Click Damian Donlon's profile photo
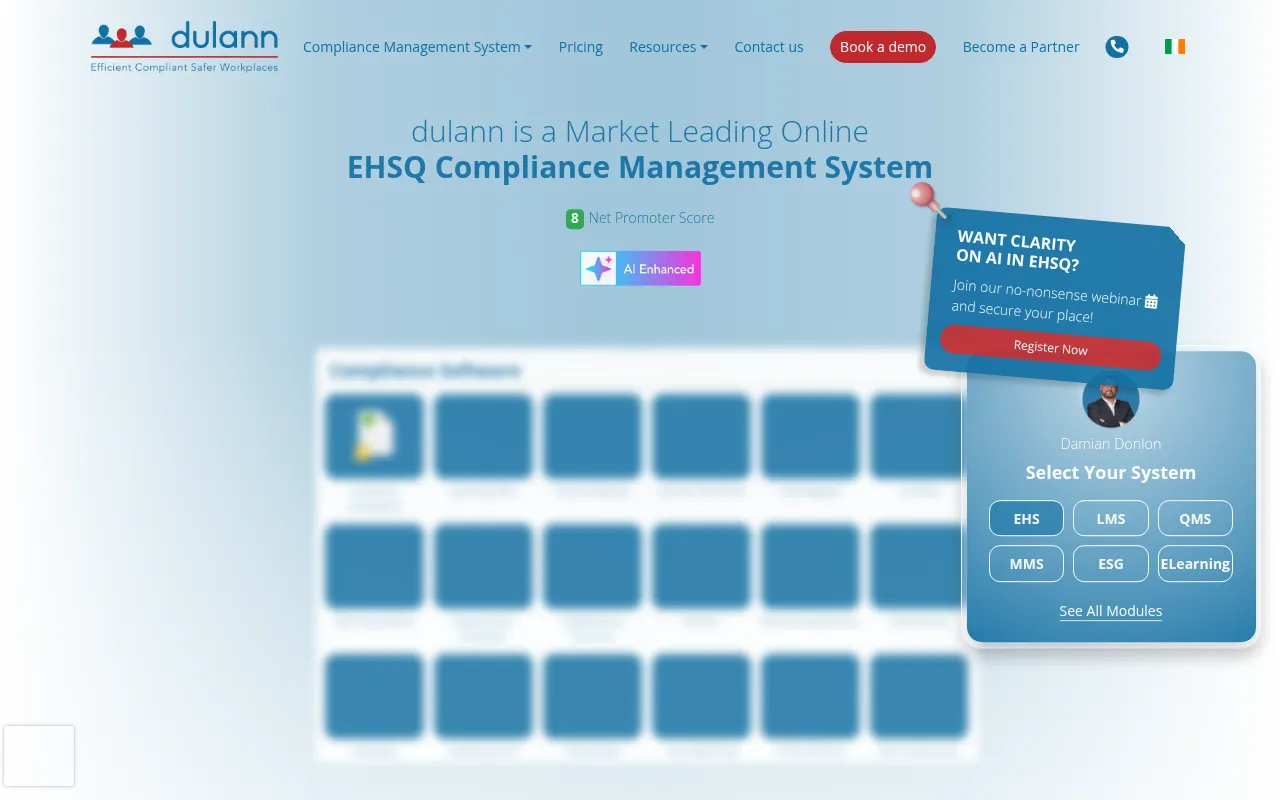The width and height of the screenshot is (1280, 800). (1111, 399)
